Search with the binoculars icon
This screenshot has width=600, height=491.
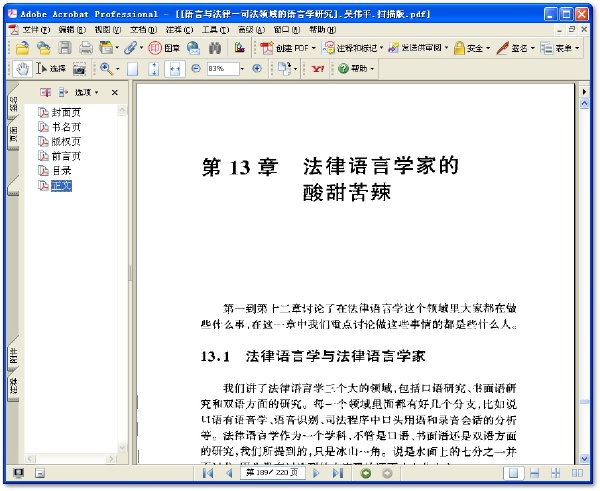click(x=215, y=48)
